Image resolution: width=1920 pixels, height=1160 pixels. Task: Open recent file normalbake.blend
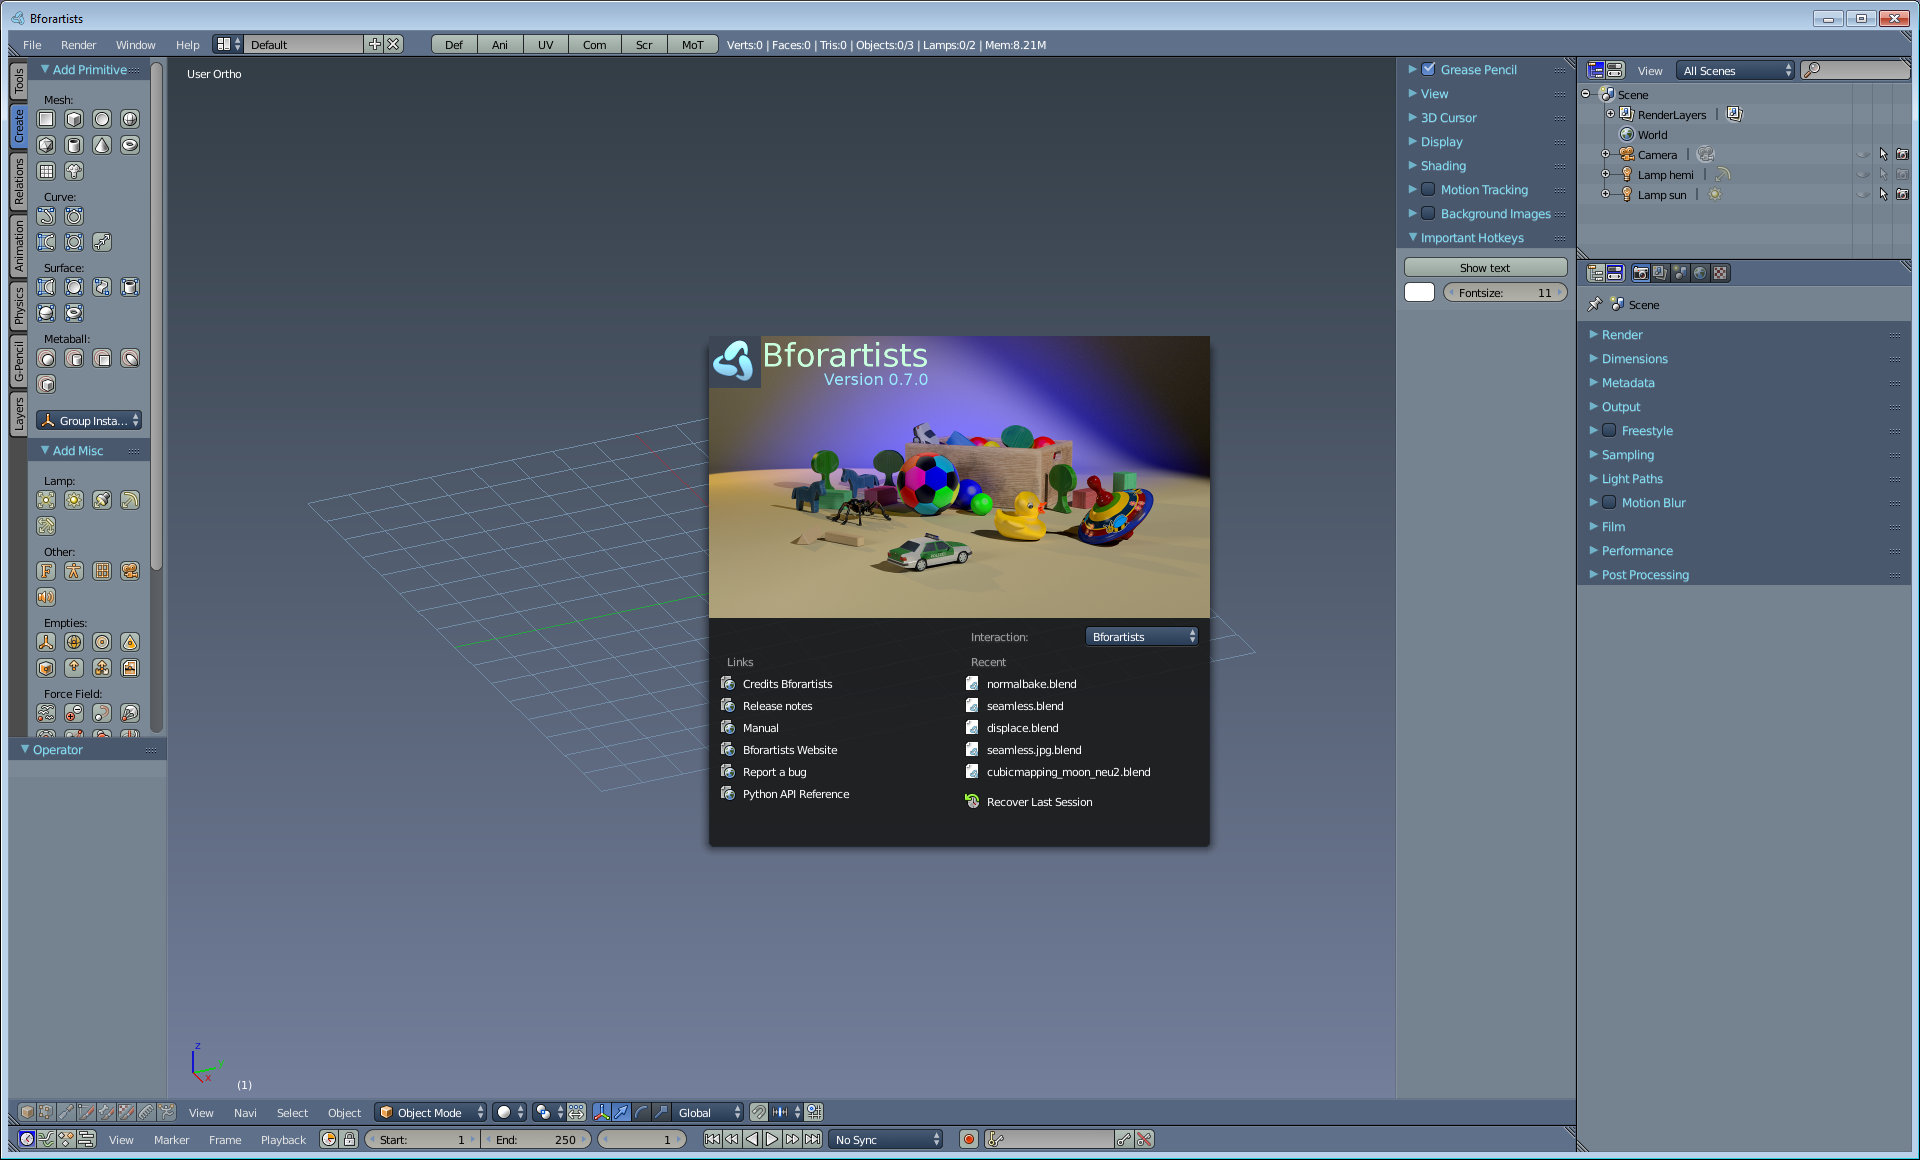1031,684
